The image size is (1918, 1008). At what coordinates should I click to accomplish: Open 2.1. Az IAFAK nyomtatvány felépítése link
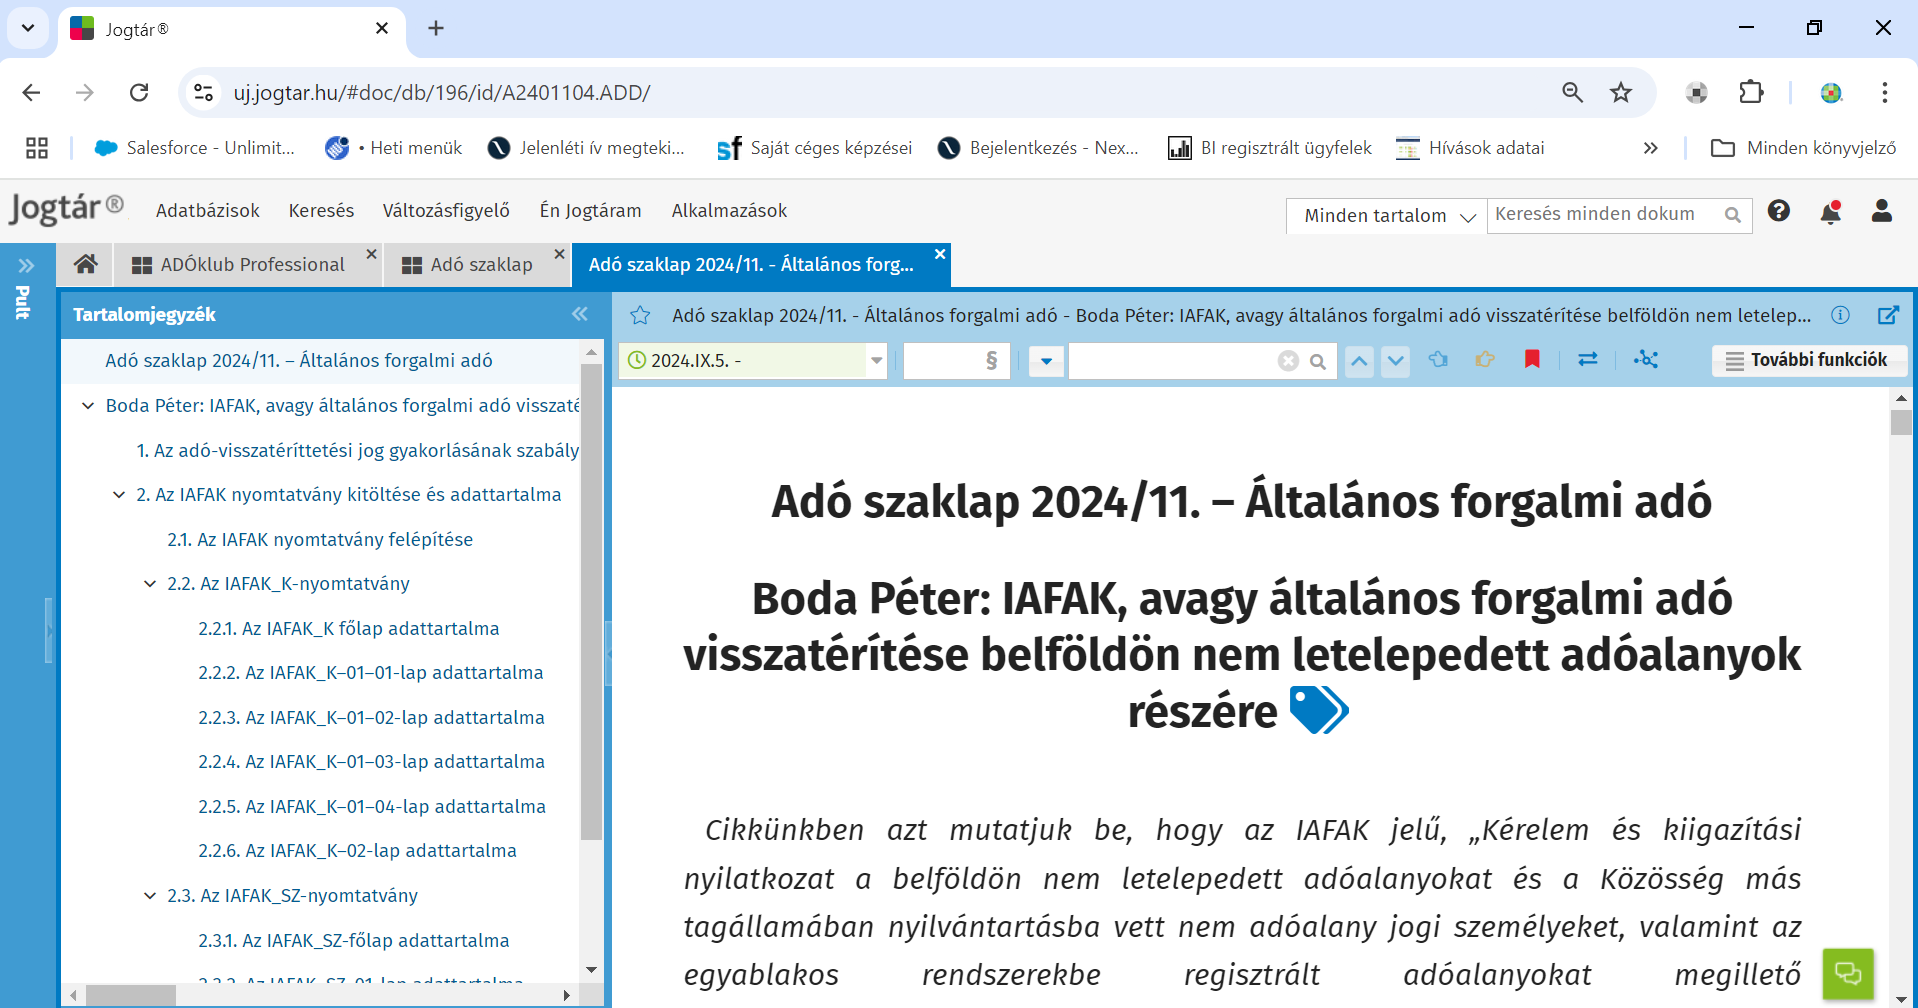320,540
